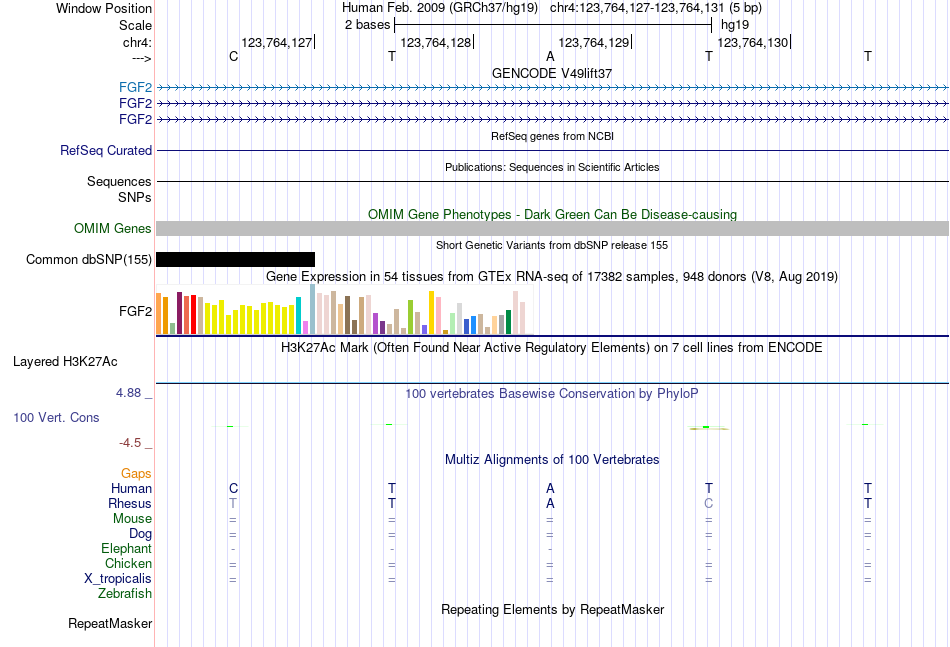The height and width of the screenshot is (647, 950).
Task: Click the reference base A in the ruler
Action: pos(550,56)
